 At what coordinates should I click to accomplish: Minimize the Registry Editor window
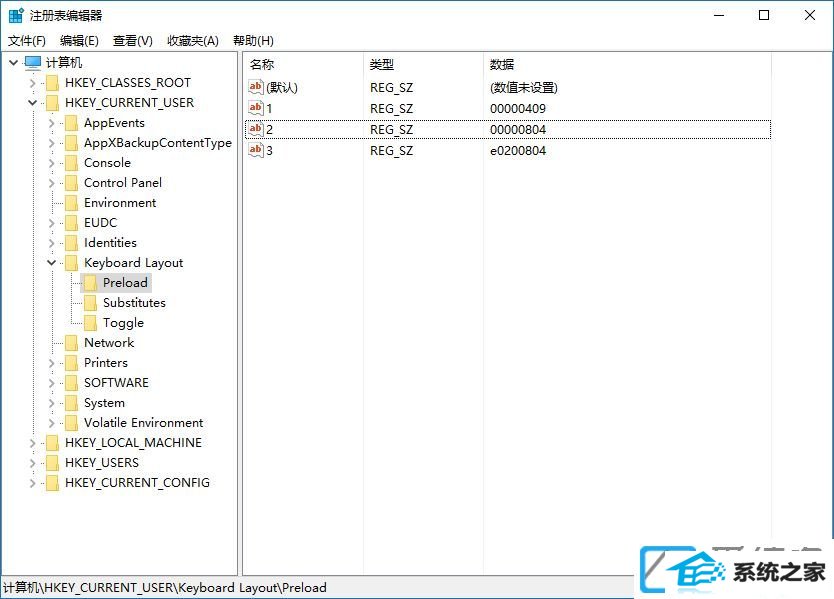(719, 15)
